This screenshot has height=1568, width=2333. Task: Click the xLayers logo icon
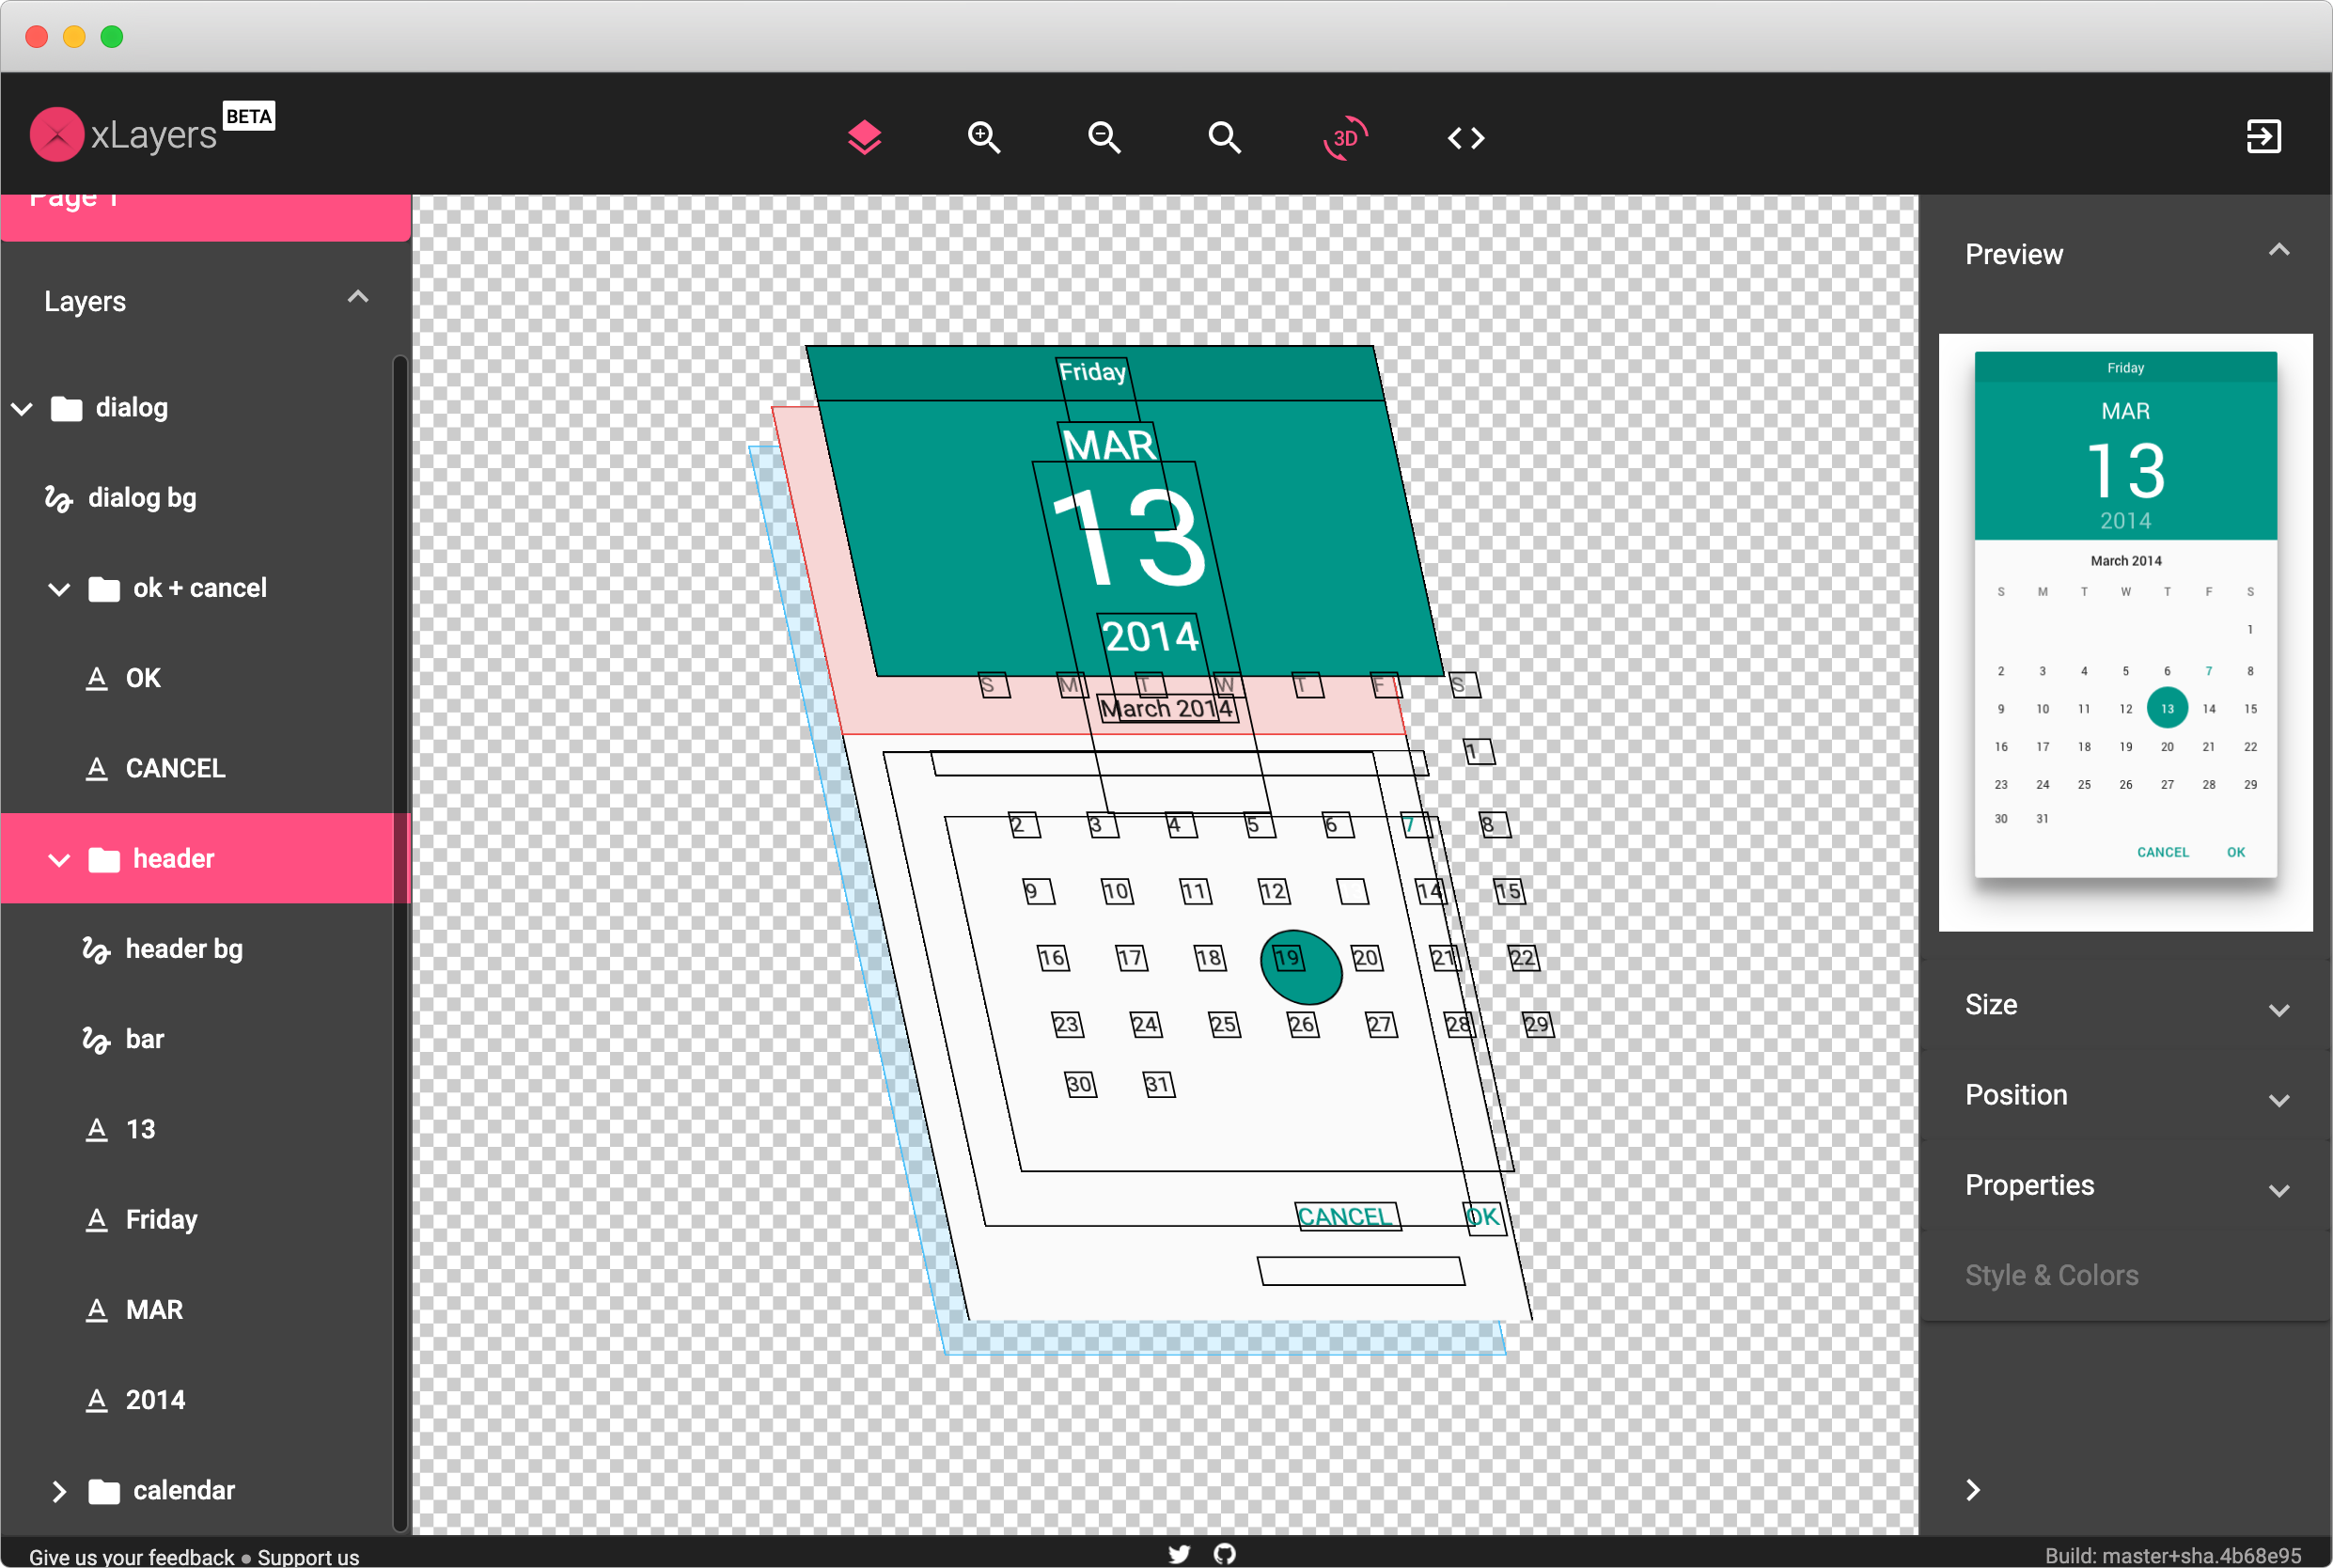(56, 134)
